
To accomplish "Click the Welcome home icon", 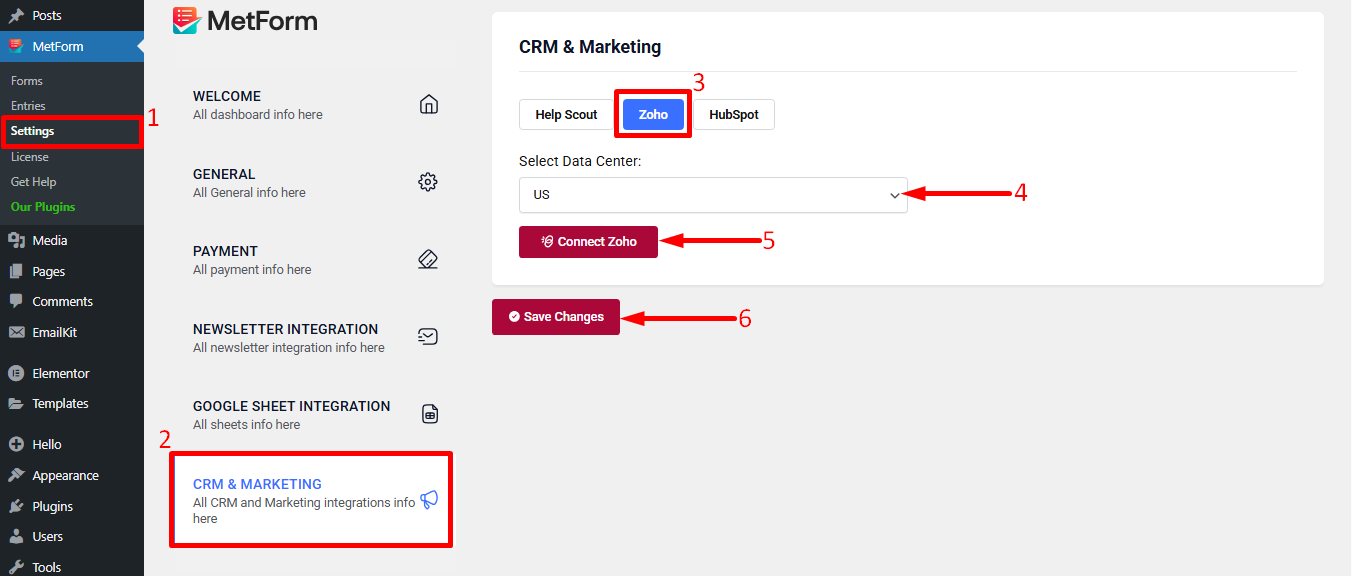I will pos(429,104).
